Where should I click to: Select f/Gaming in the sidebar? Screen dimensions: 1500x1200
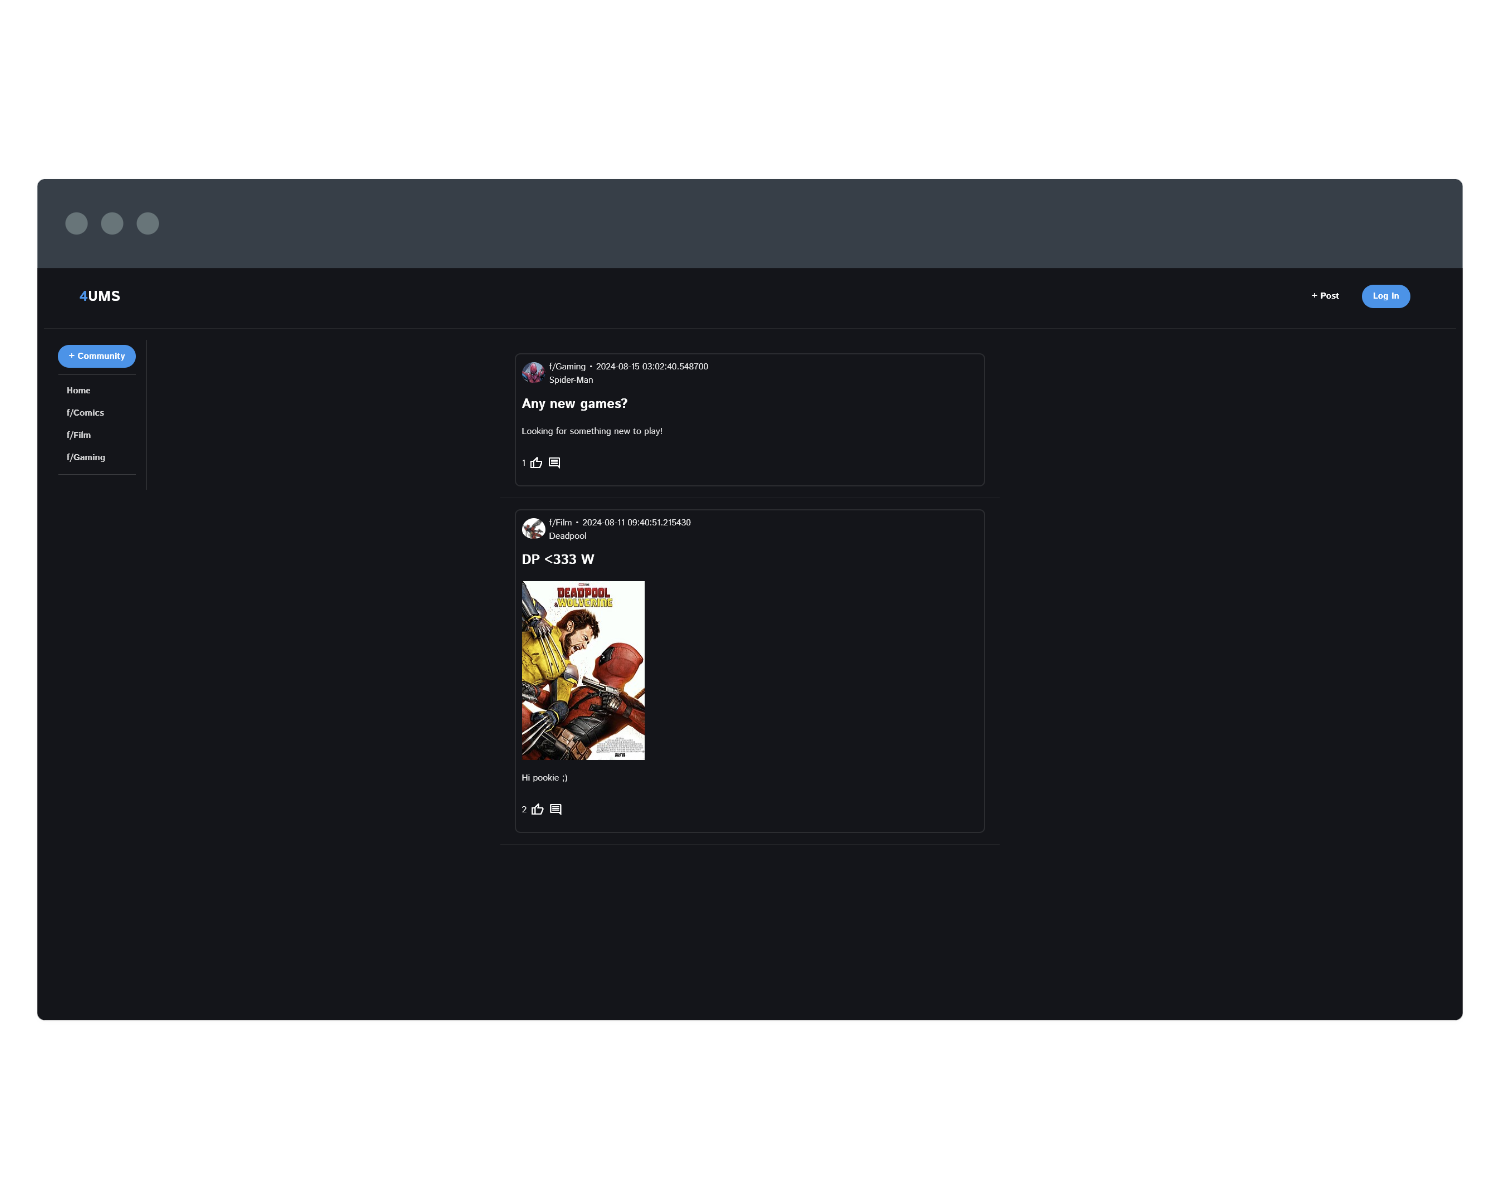click(x=86, y=457)
